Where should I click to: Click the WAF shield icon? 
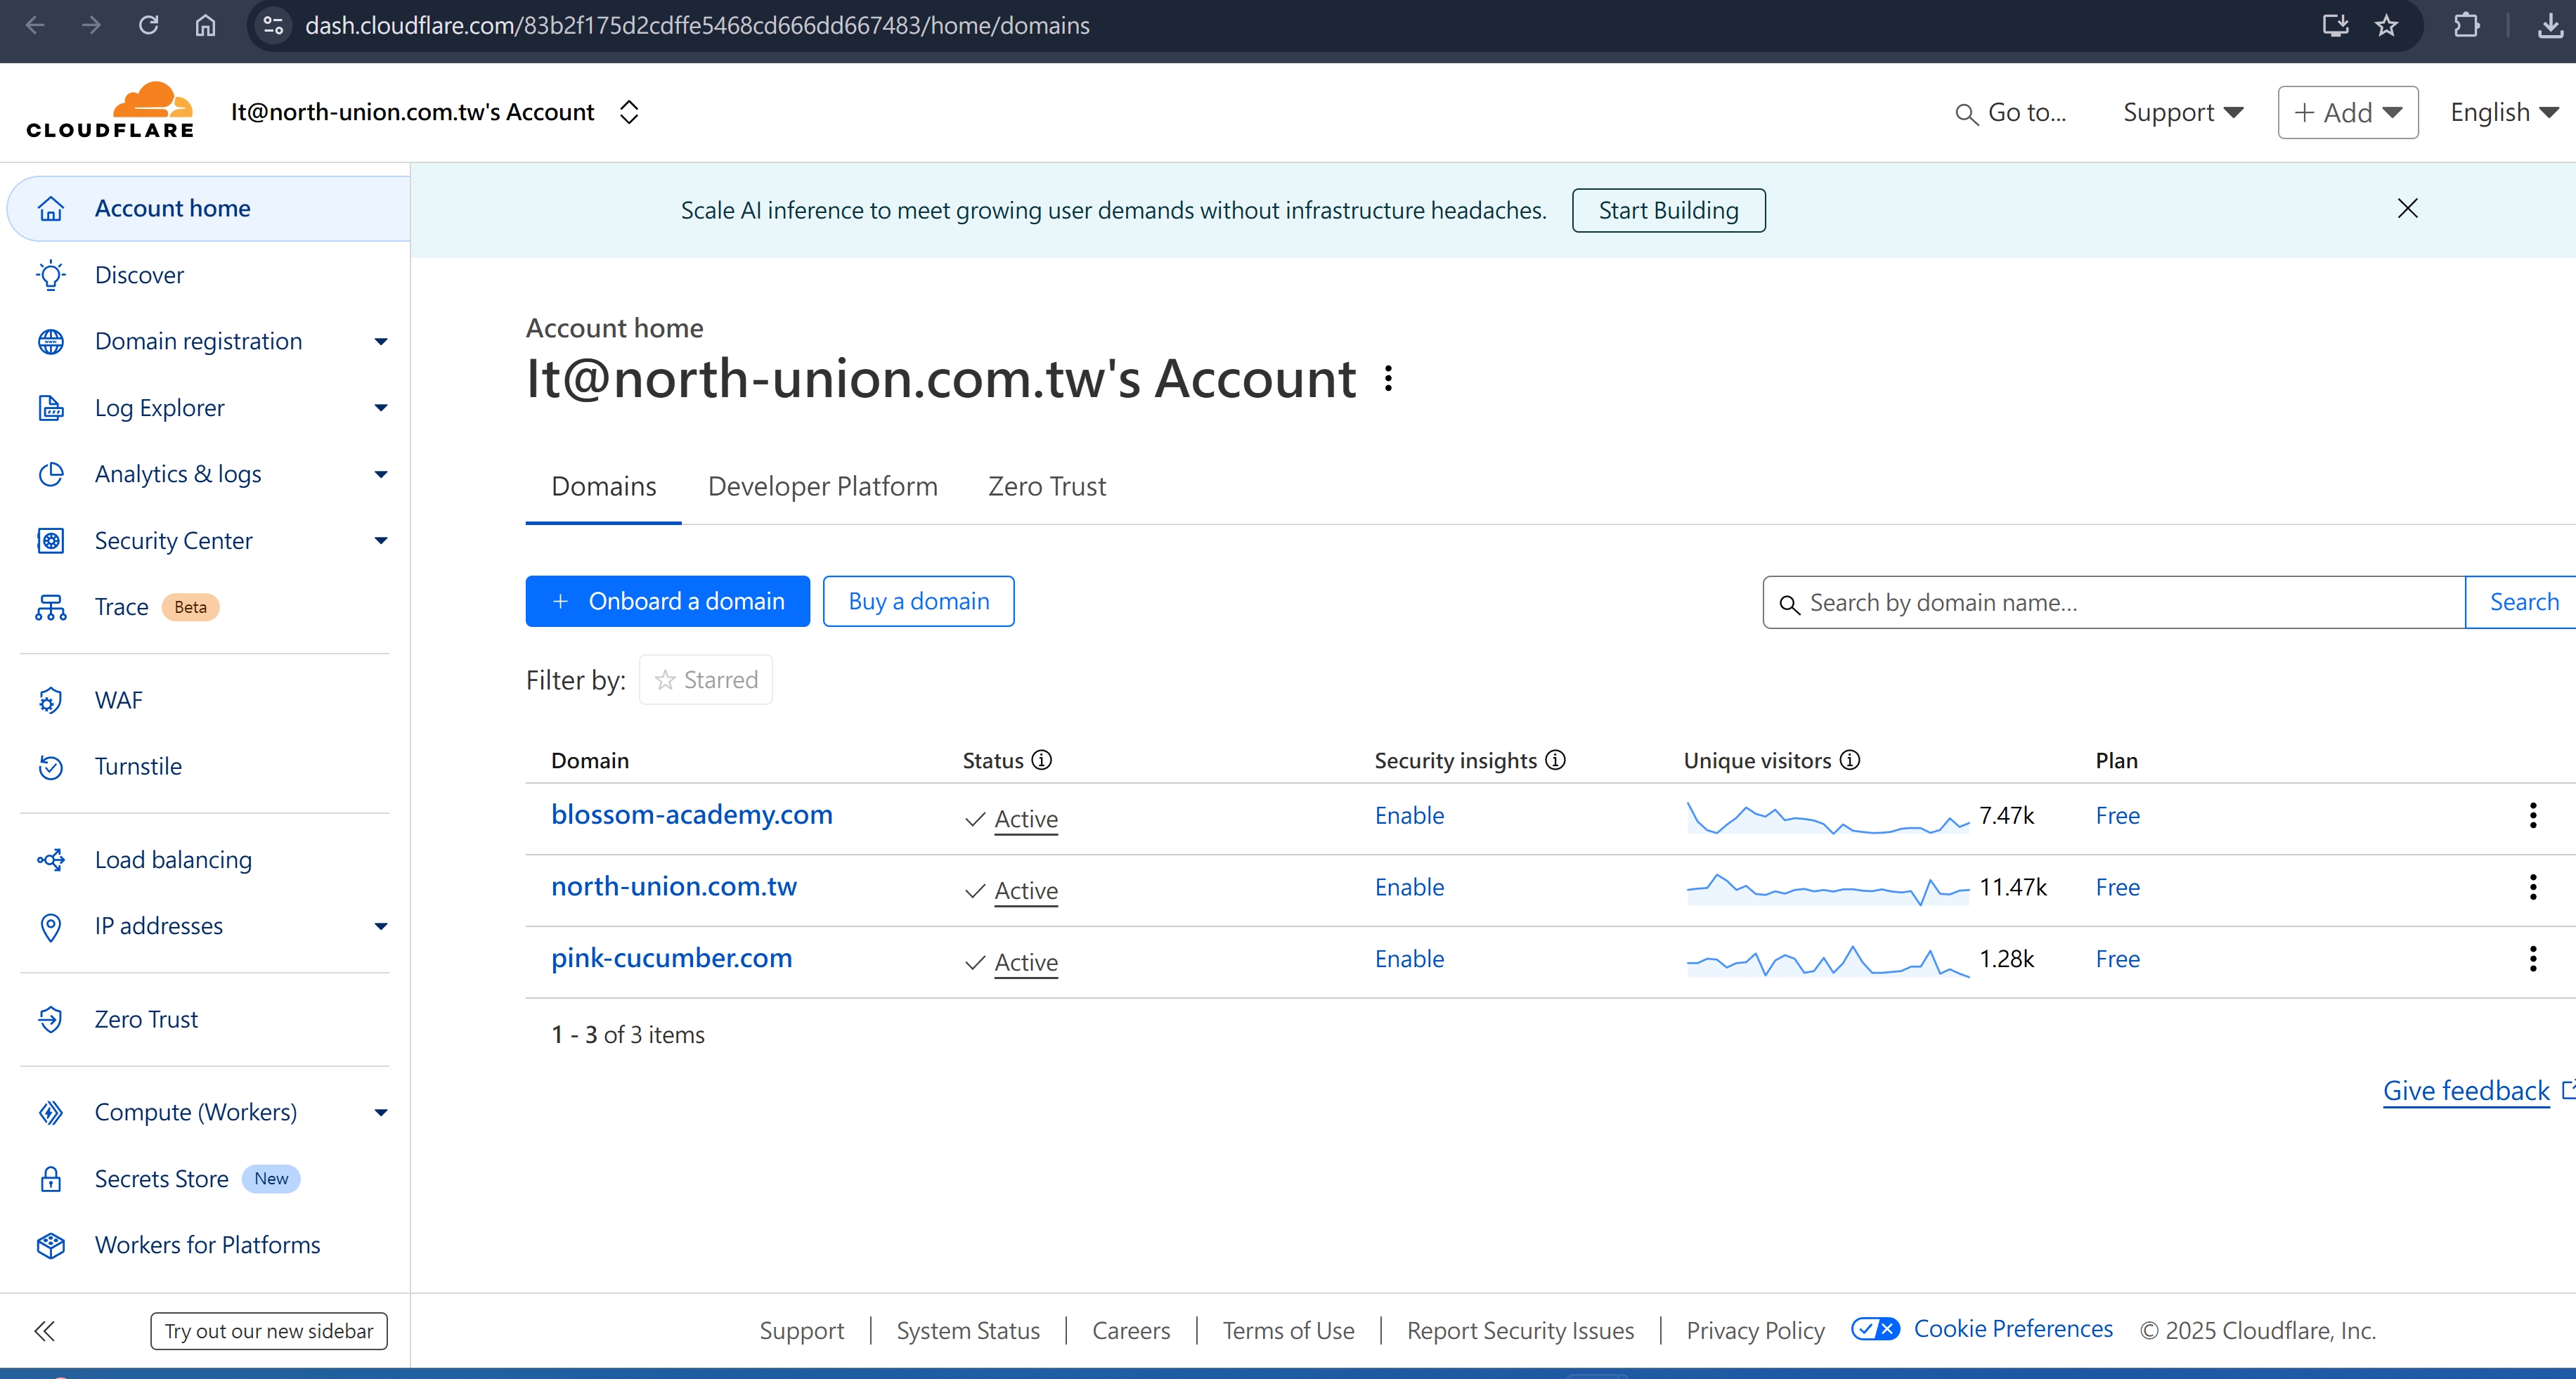pyautogui.click(x=51, y=700)
